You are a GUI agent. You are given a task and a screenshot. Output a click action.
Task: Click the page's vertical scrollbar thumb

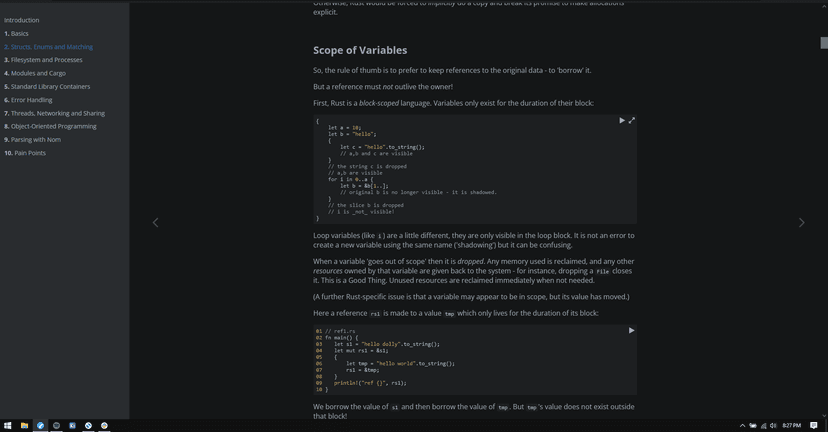tap(824, 43)
